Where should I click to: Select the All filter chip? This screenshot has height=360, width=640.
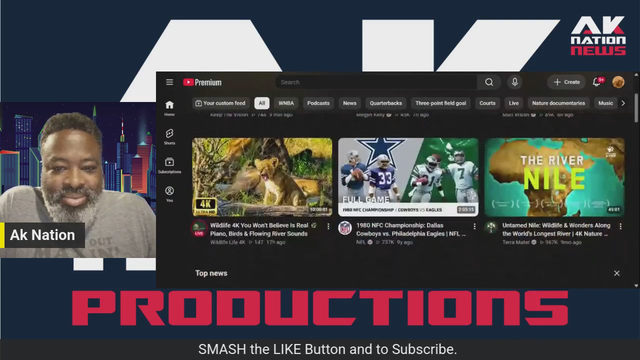(x=262, y=103)
